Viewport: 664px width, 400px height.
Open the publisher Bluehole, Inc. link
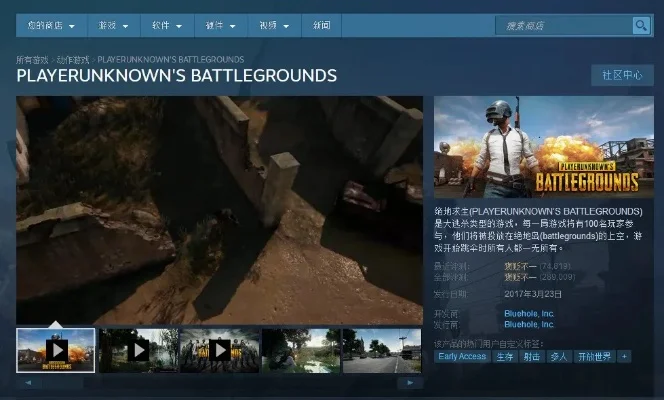(x=529, y=325)
